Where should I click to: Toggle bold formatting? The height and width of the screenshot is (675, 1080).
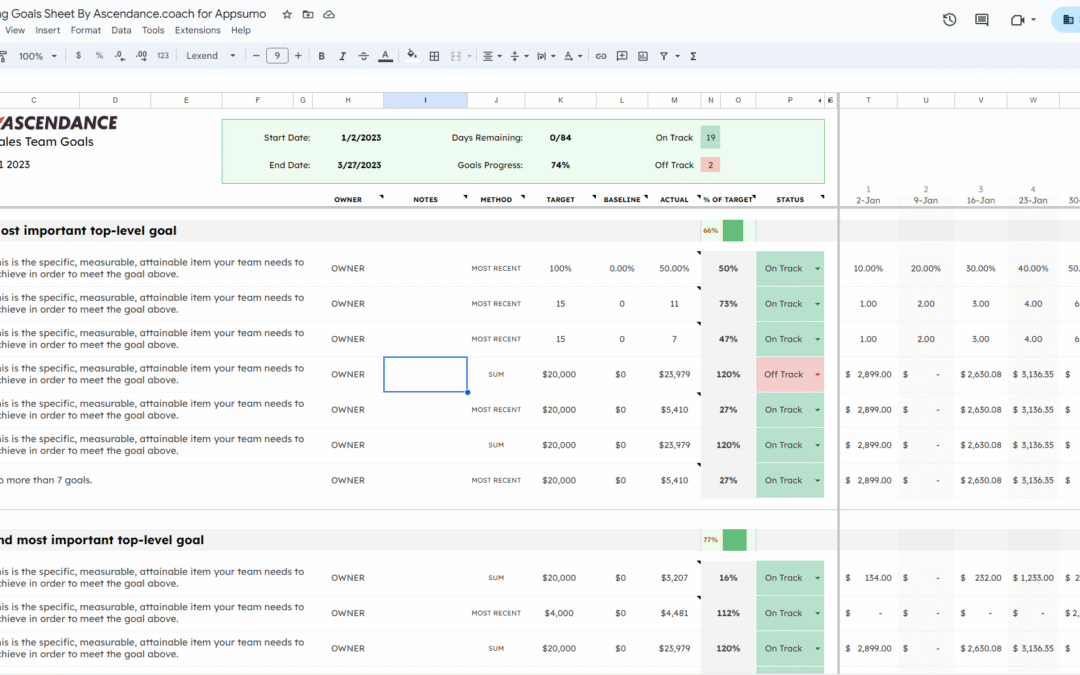[321, 56]
